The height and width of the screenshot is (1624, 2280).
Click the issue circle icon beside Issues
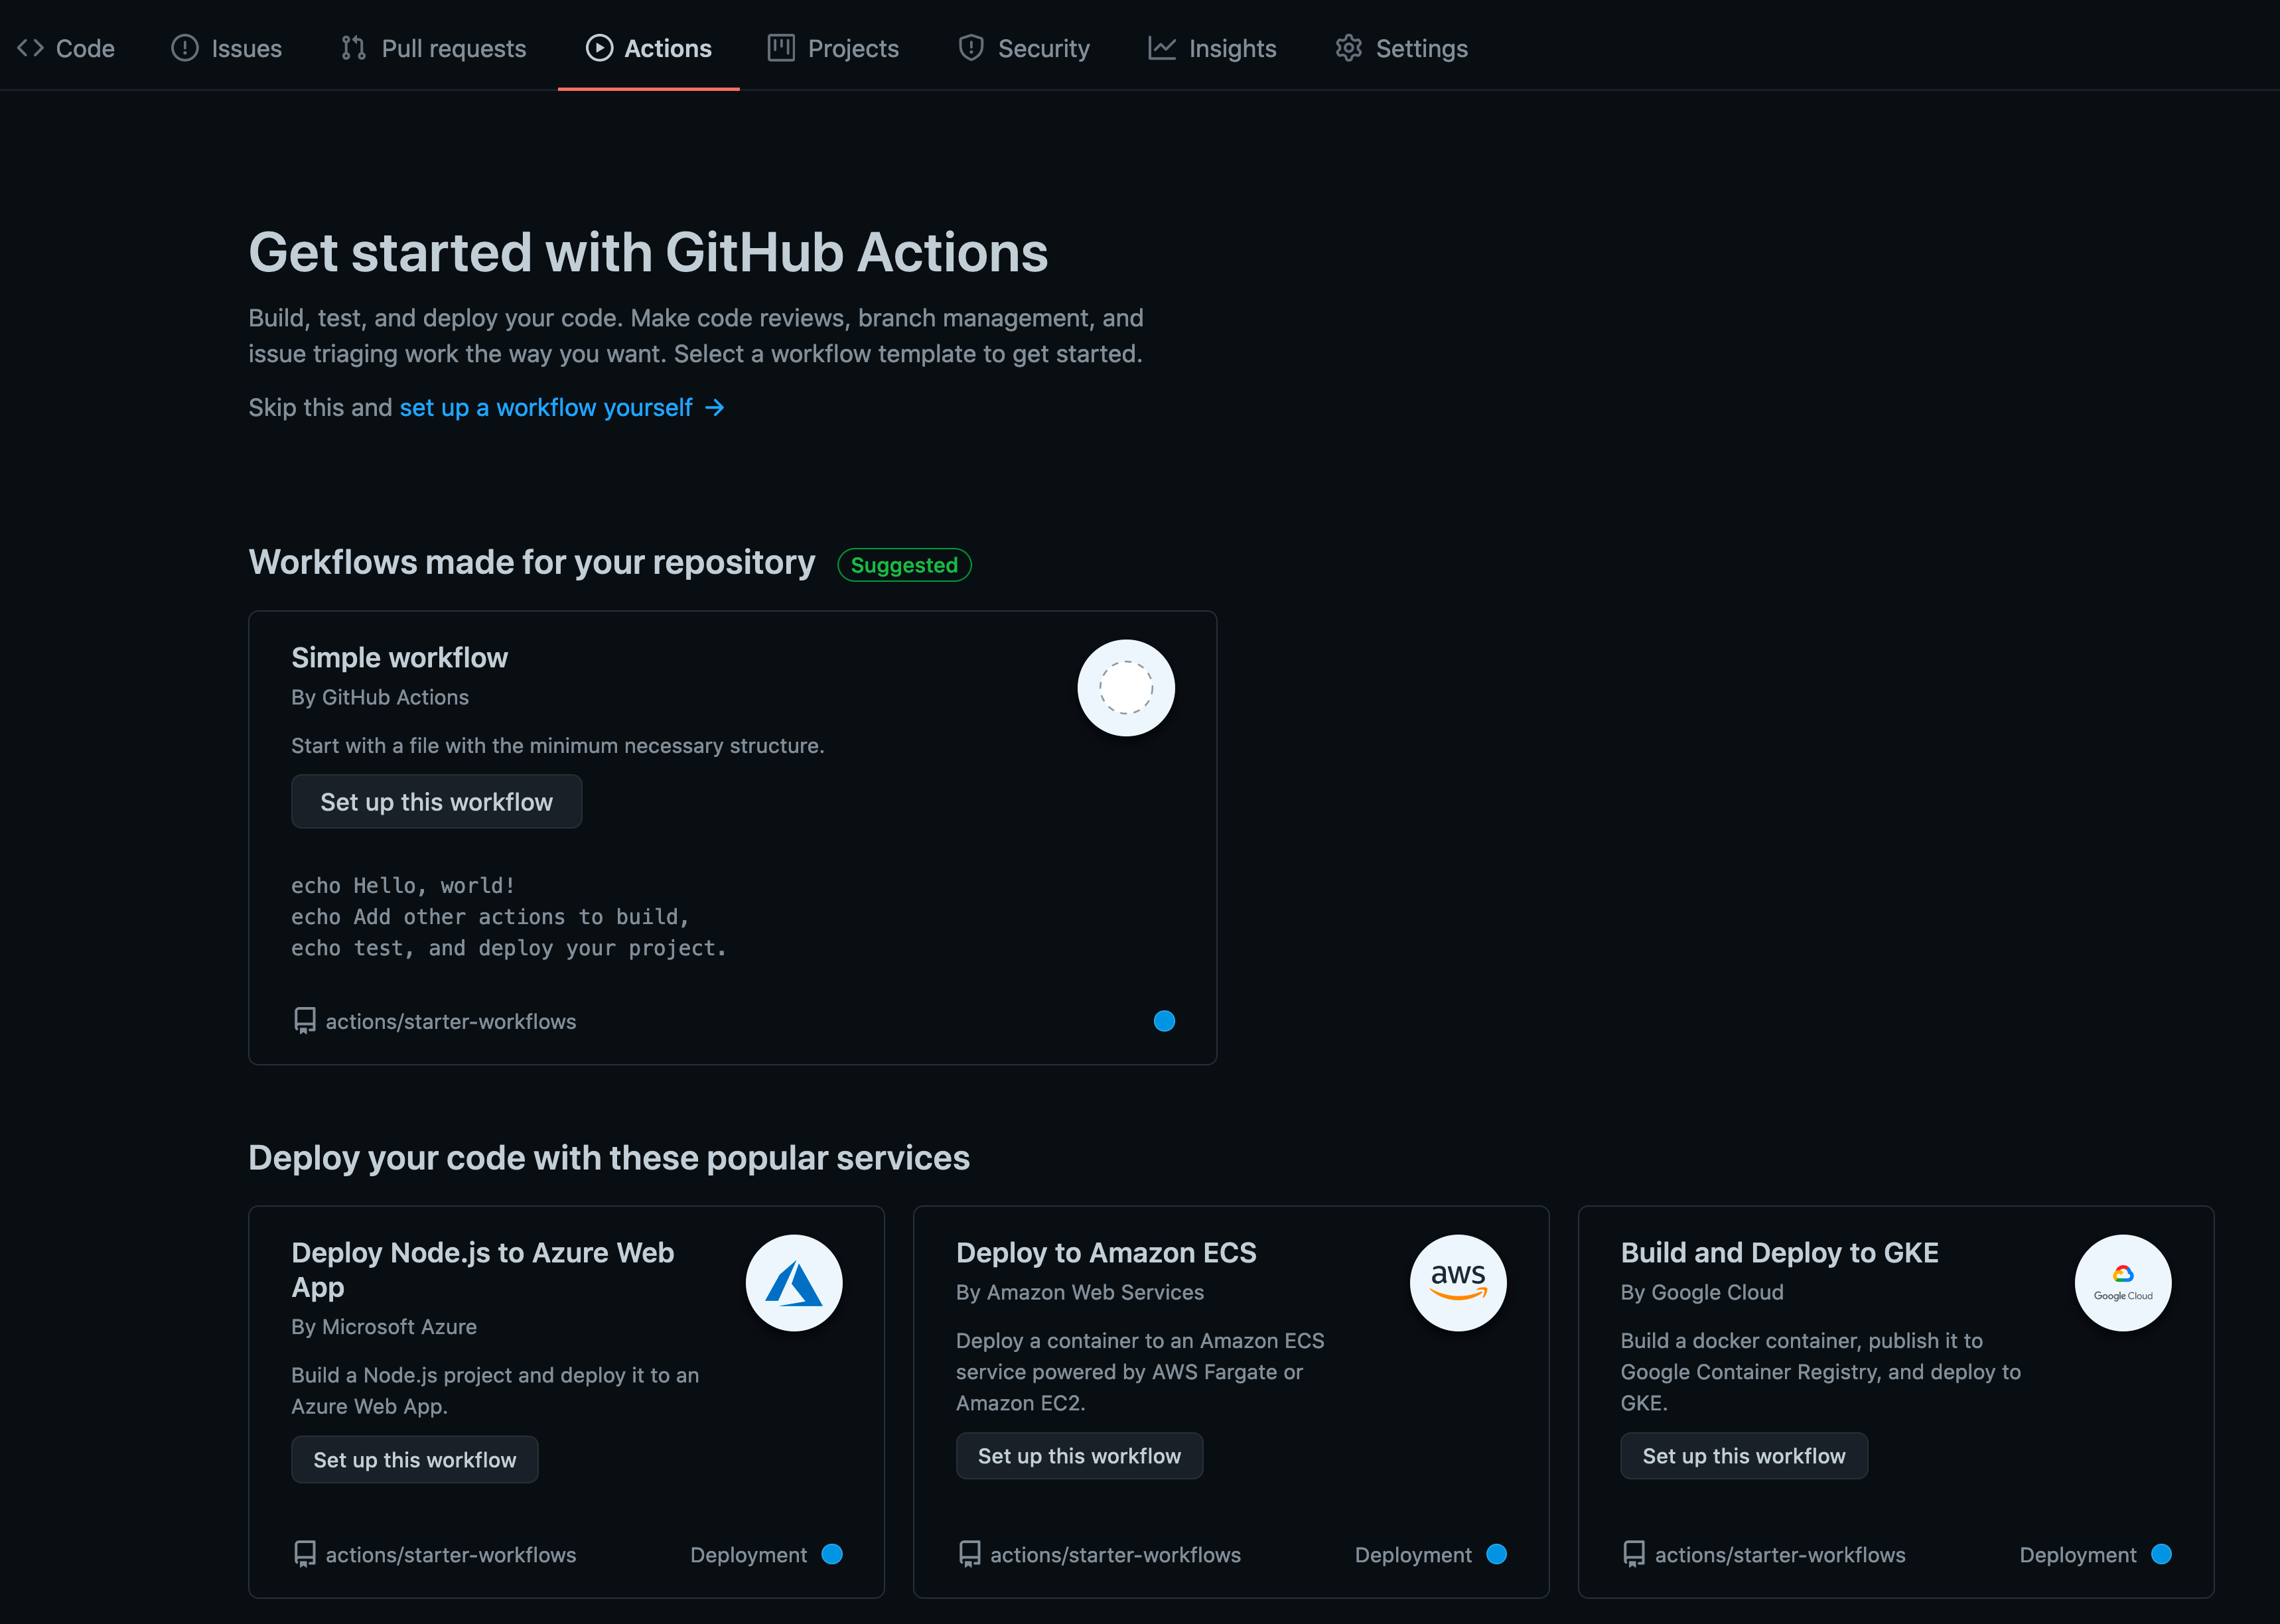(x=185, y=47)
